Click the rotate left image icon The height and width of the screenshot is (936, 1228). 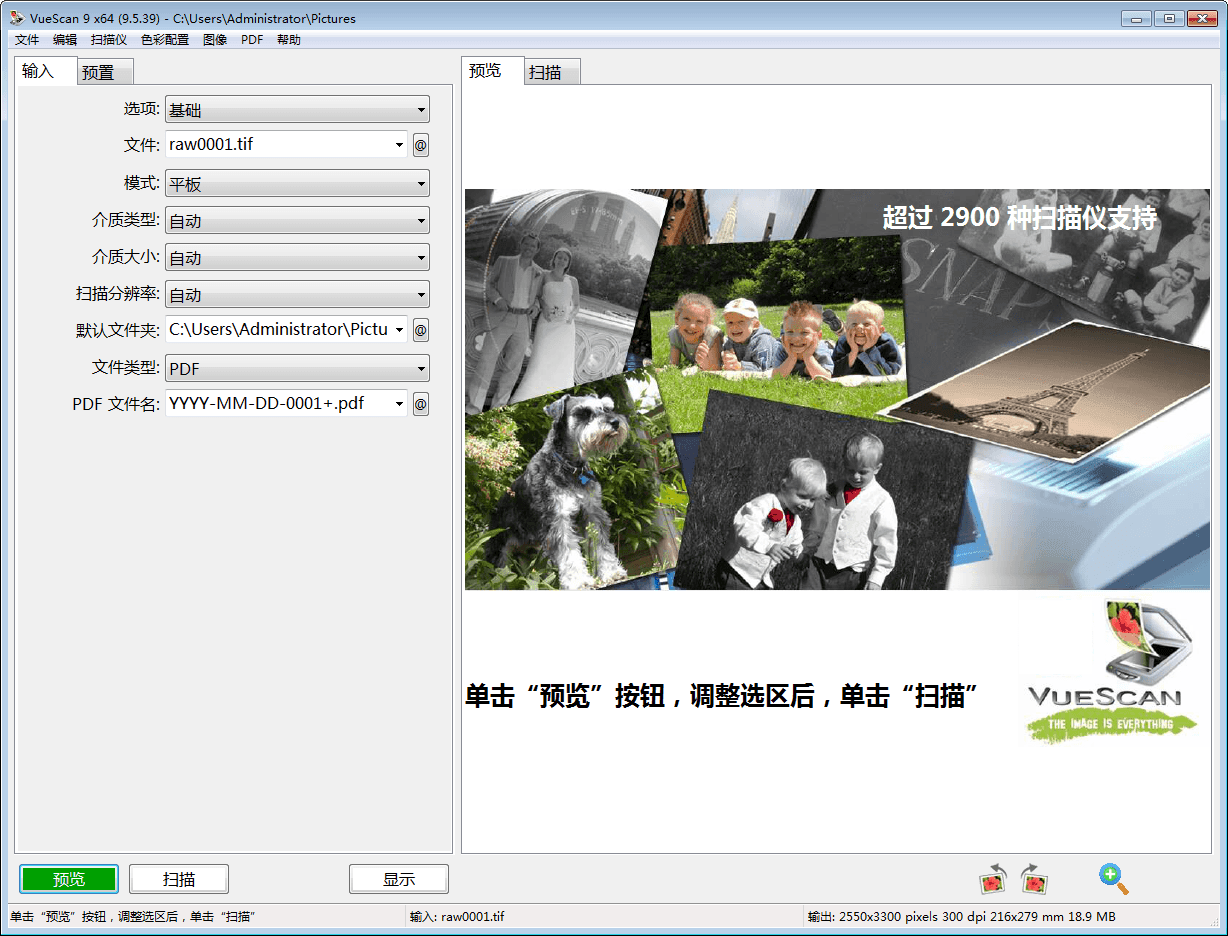(x=992, y=879)
